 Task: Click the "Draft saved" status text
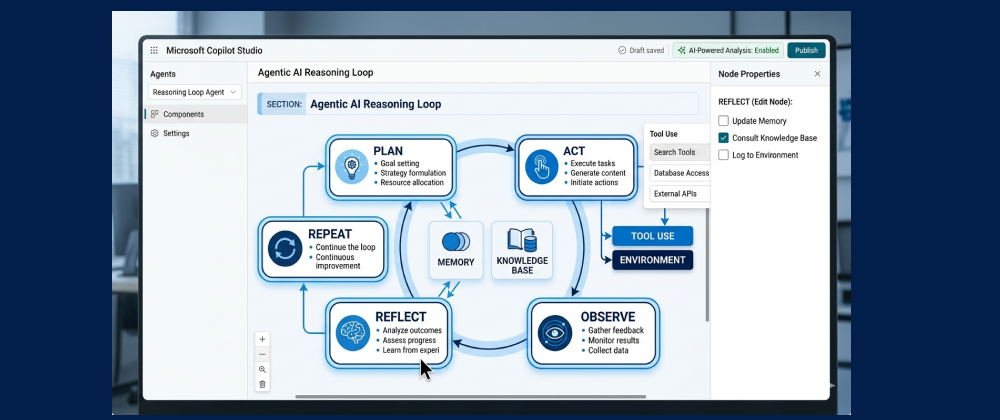coord(647,50)
